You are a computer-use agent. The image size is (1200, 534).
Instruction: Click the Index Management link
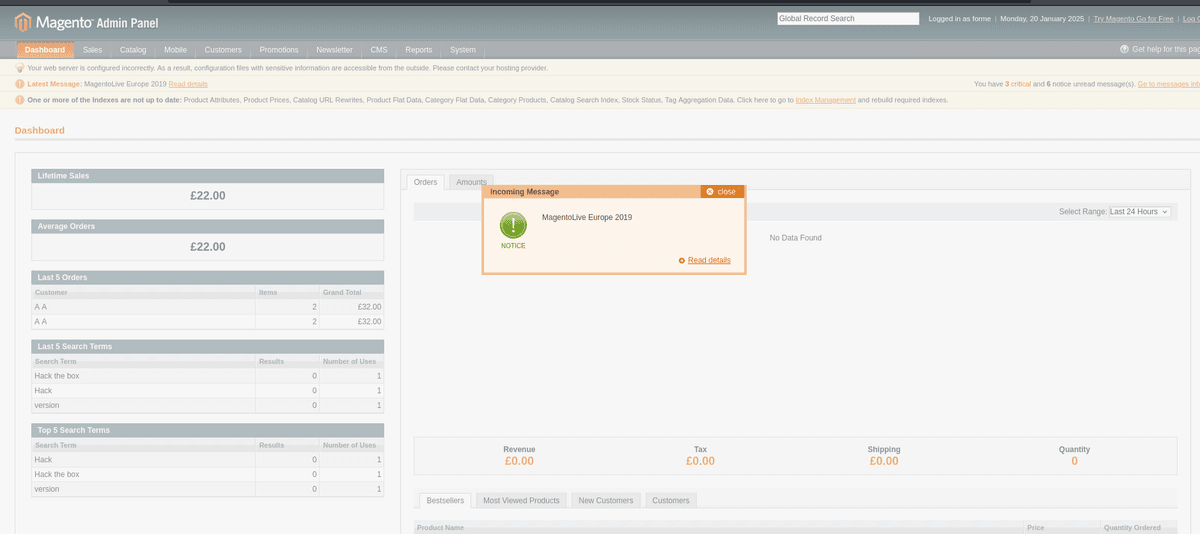(825, 100)
